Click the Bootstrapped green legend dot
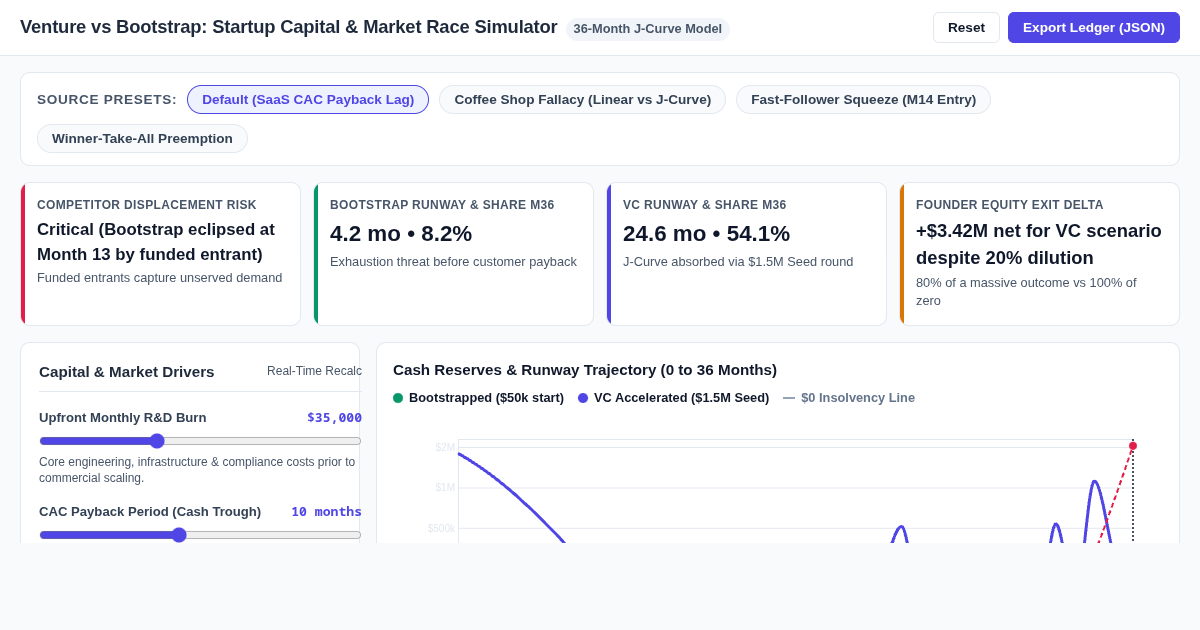 coord(398,398)
